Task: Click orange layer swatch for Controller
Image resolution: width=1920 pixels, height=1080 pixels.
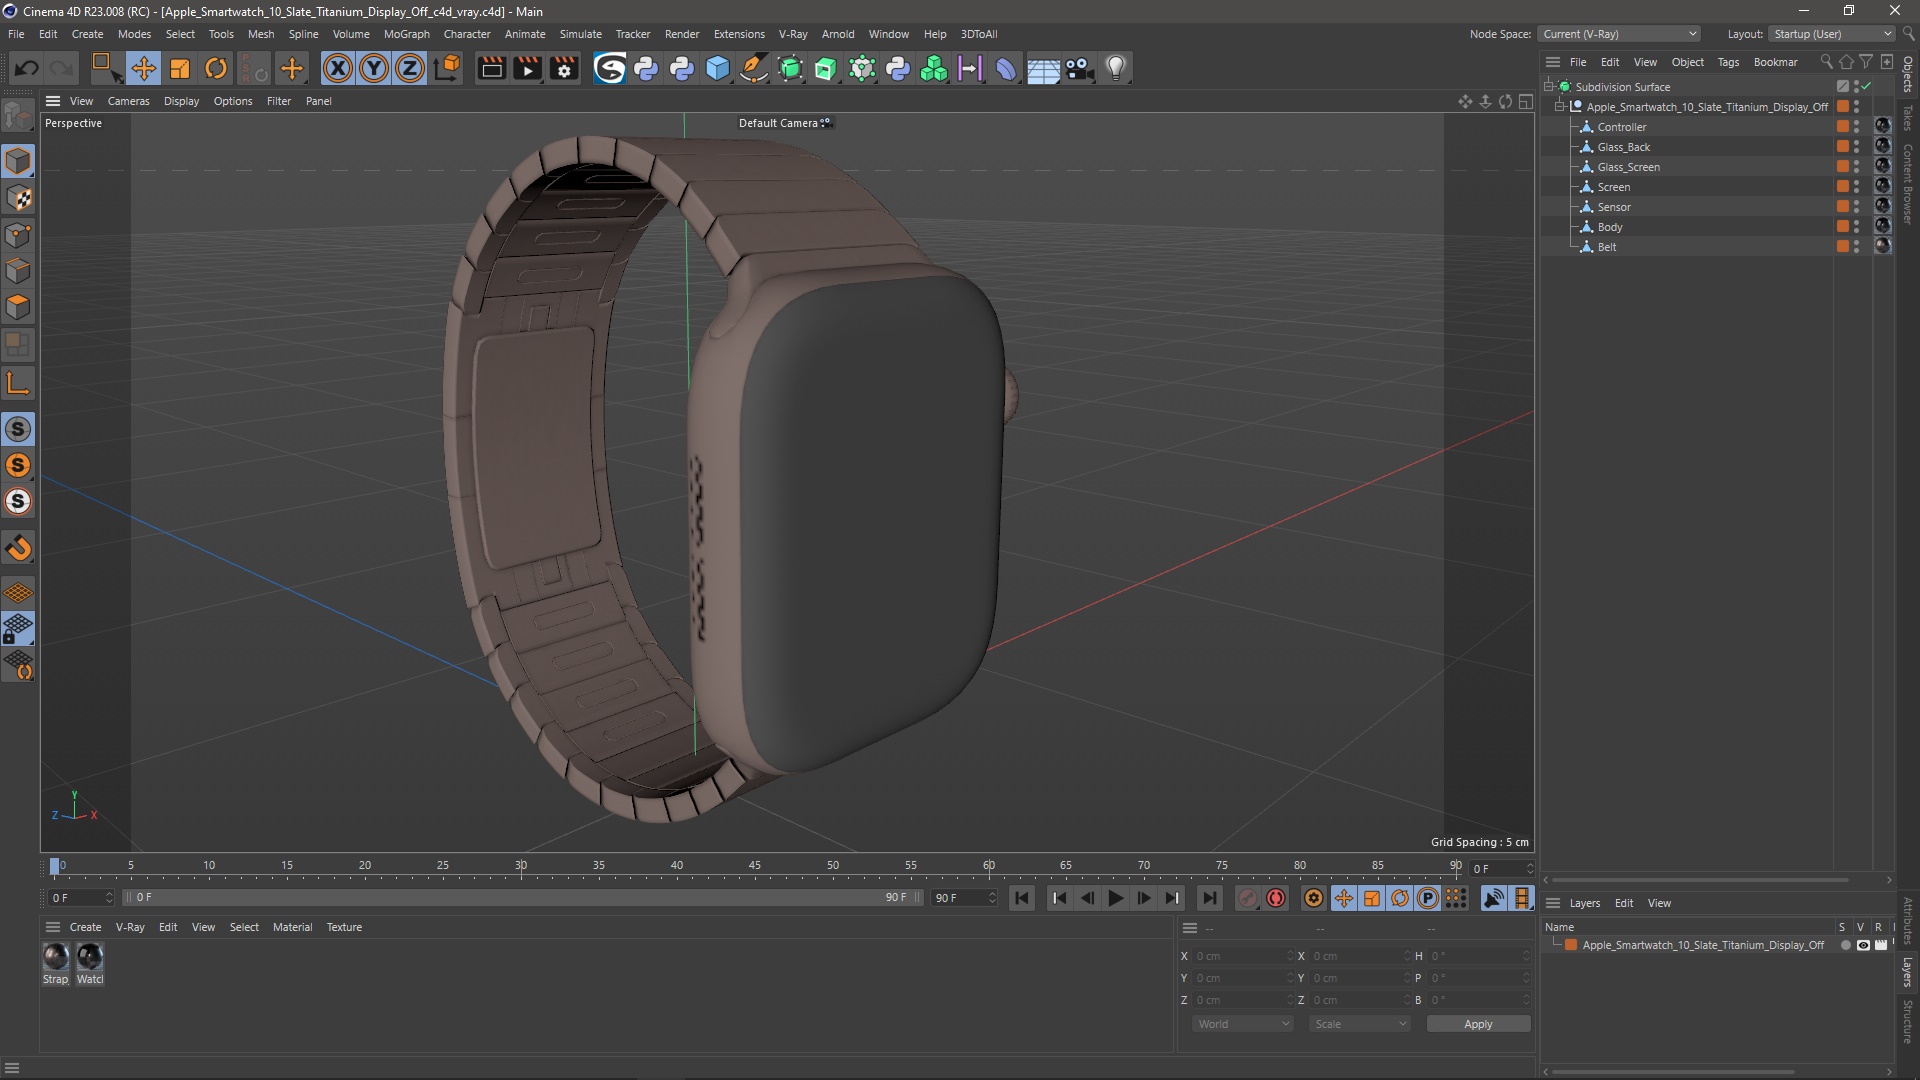Action: coord(1842,127)
